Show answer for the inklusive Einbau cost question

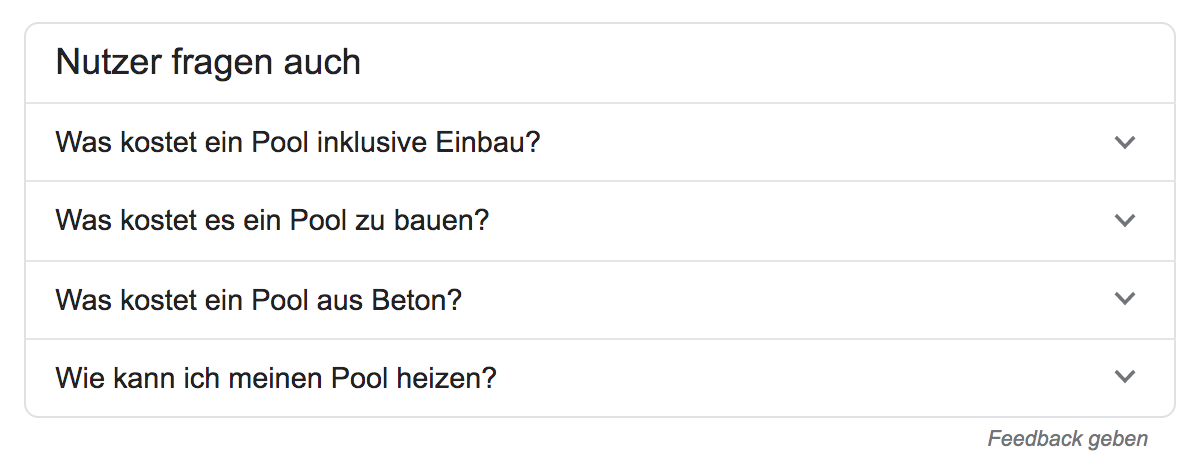pyautogui.click(x=600, y=142)
